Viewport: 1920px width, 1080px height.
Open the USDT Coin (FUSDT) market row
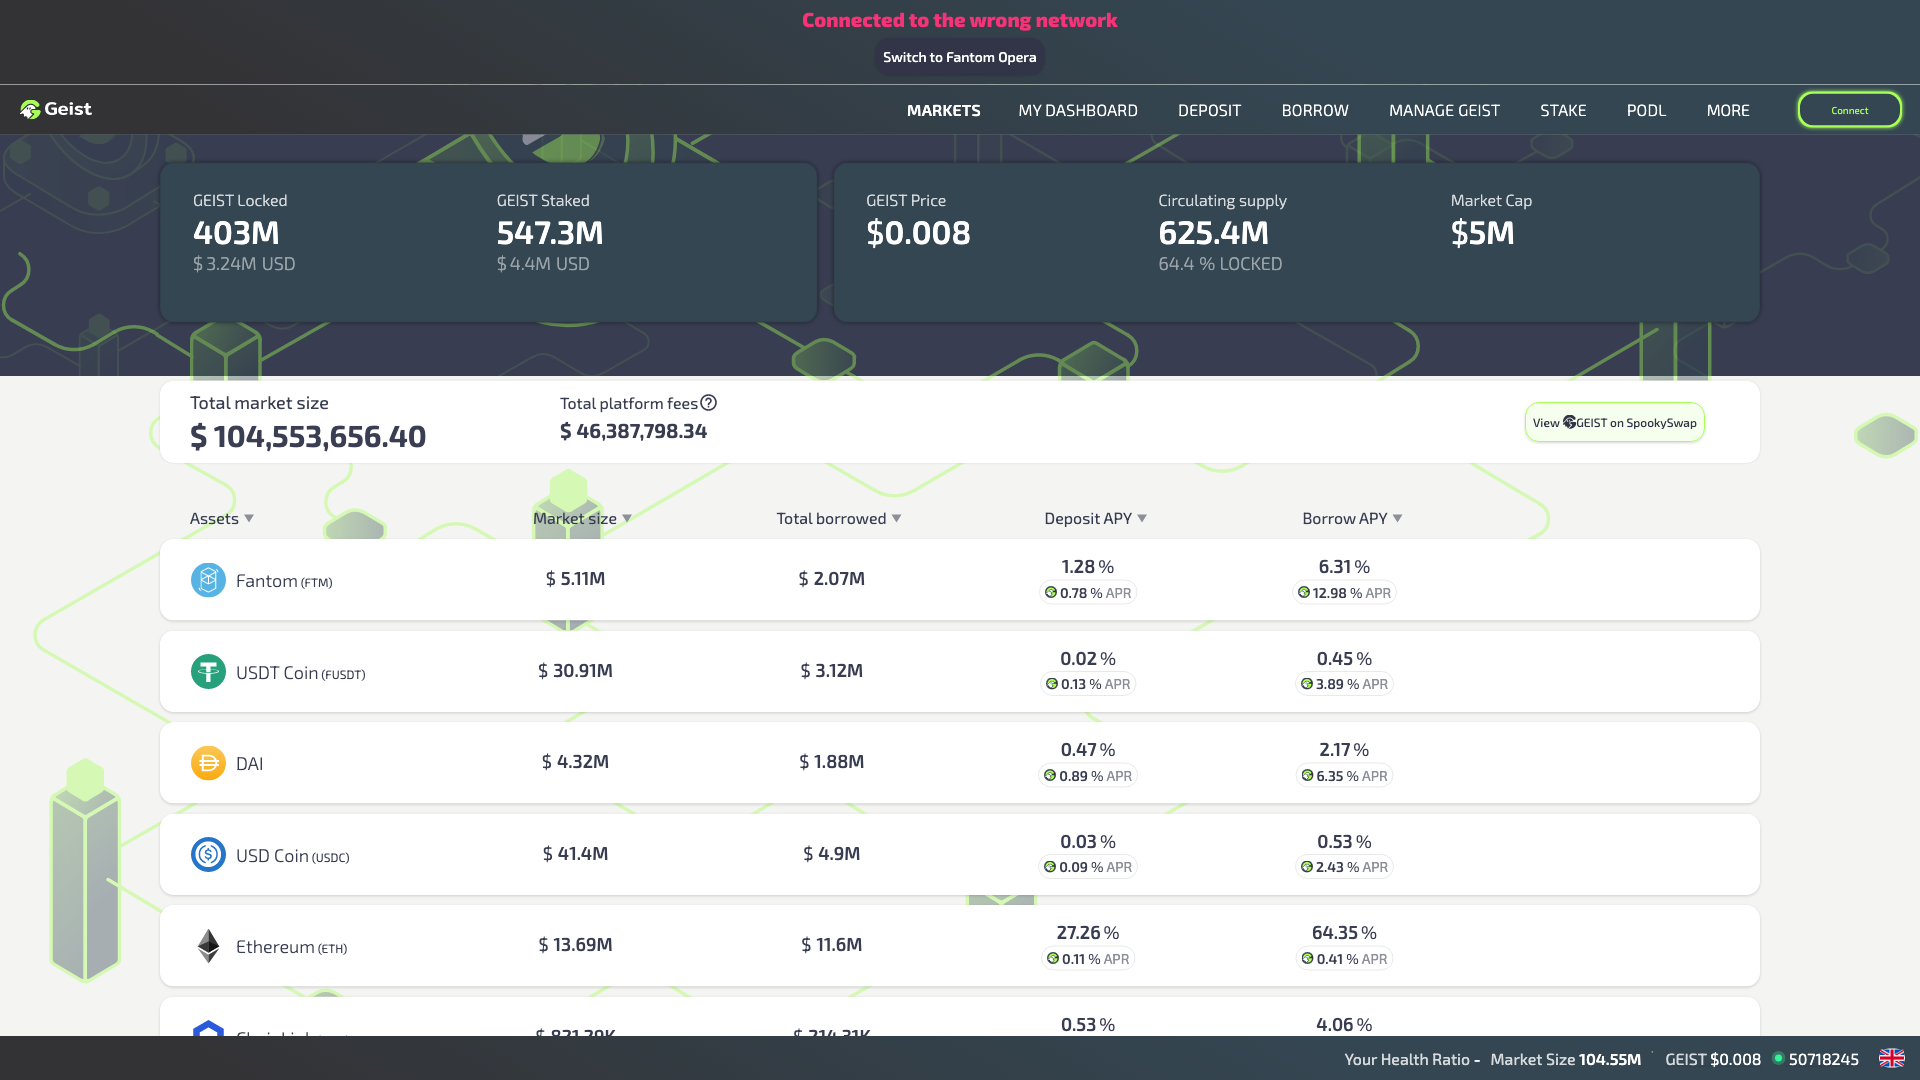(x=959, y=671)
